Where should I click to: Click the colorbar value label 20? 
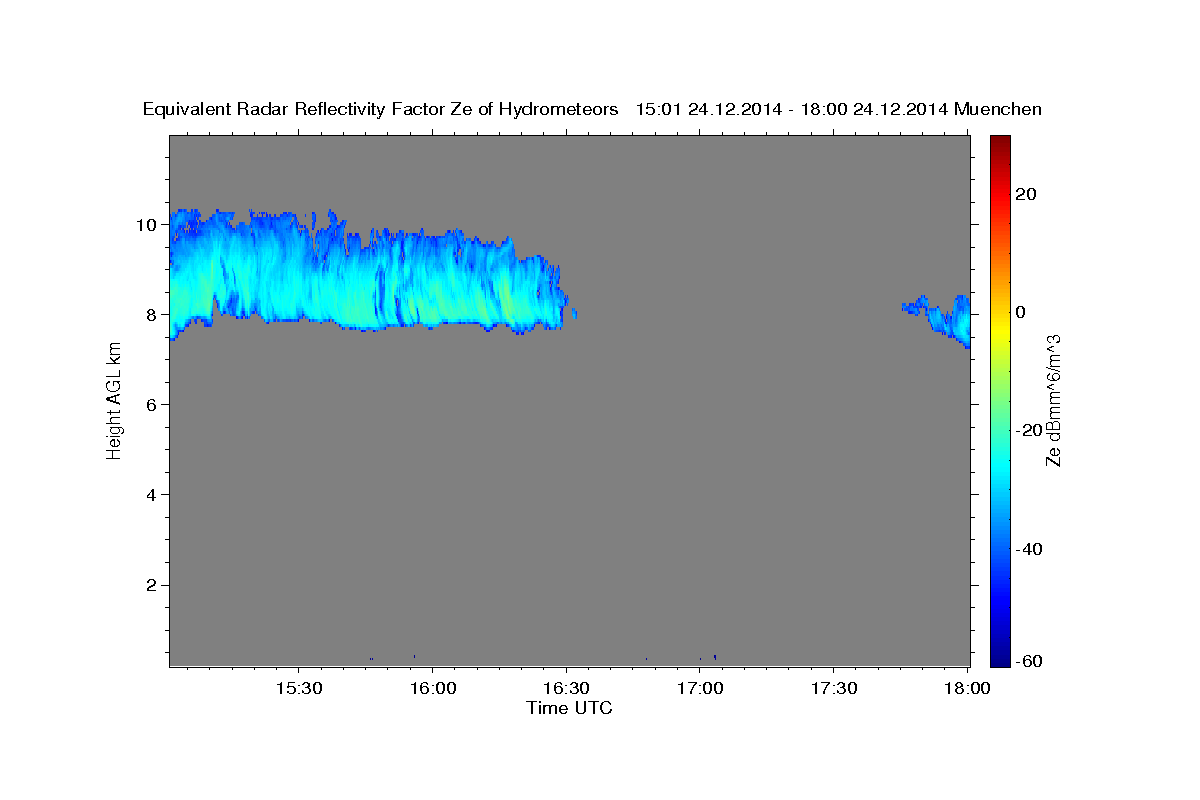[1026, 194]
